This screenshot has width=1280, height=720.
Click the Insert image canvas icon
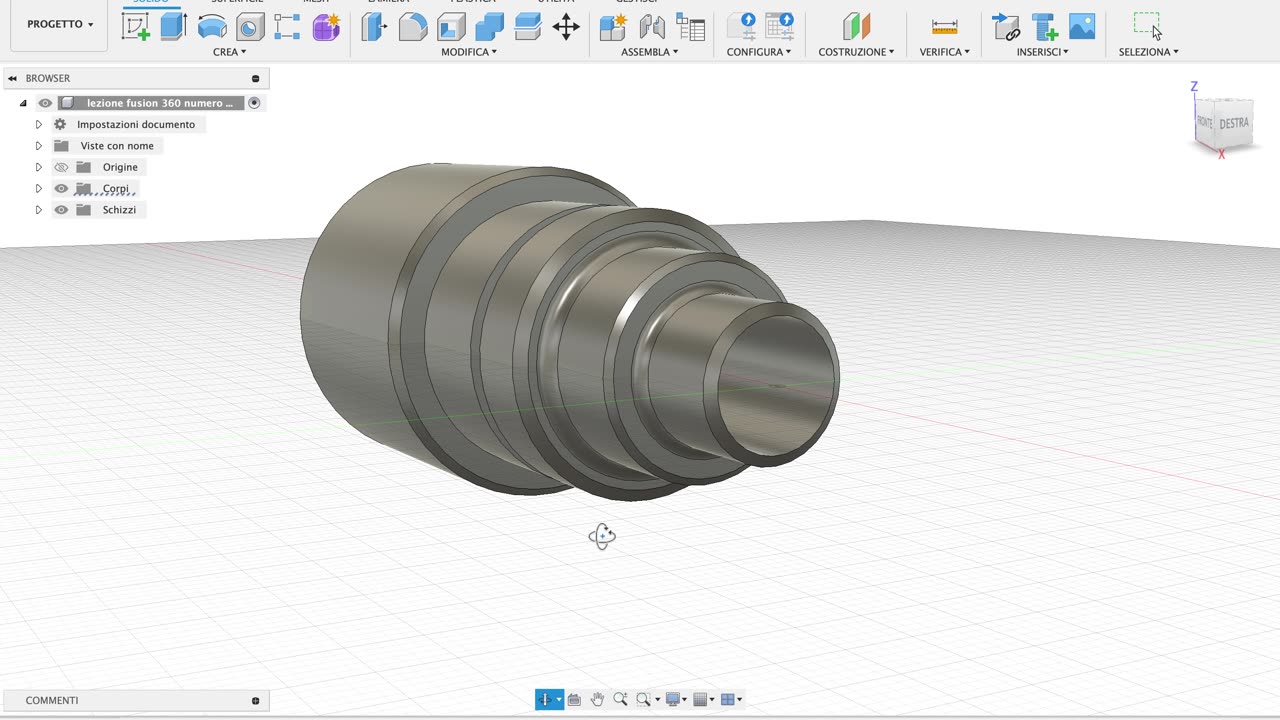(1082, 27)
